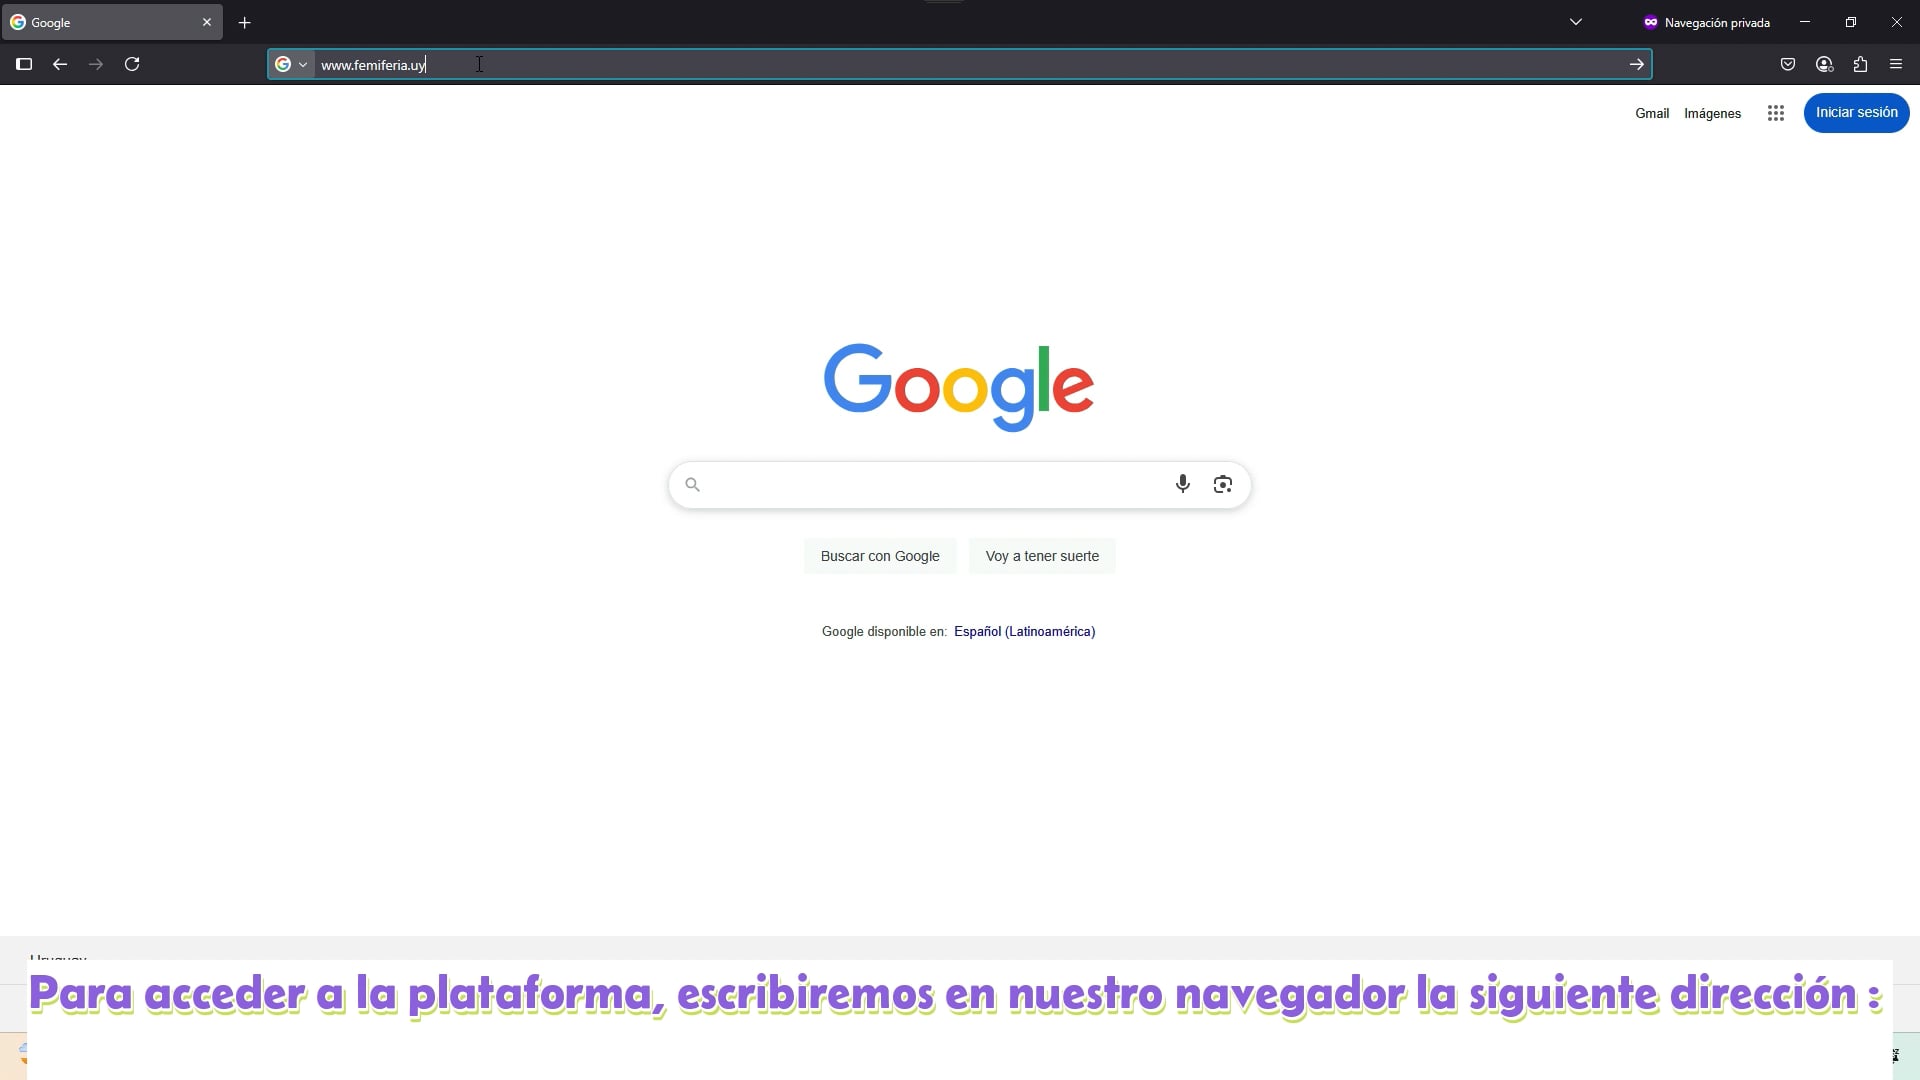Open the extensions puzzle icon
Image resolution: width=1920 pixels, height=1080 pixels.
pos(1860,64)
